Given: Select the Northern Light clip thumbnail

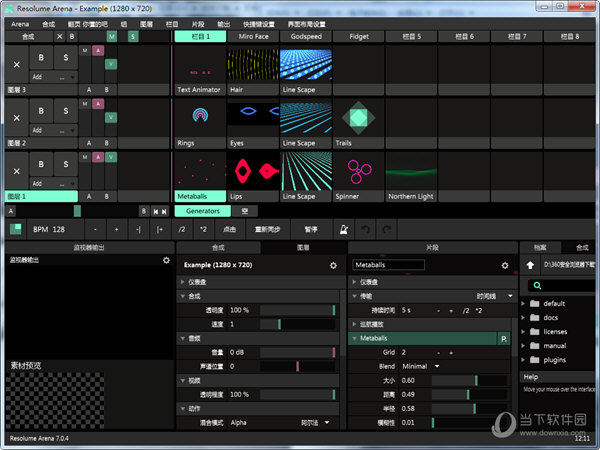Looking at the screenshot, I should click(x=411, y=172).
